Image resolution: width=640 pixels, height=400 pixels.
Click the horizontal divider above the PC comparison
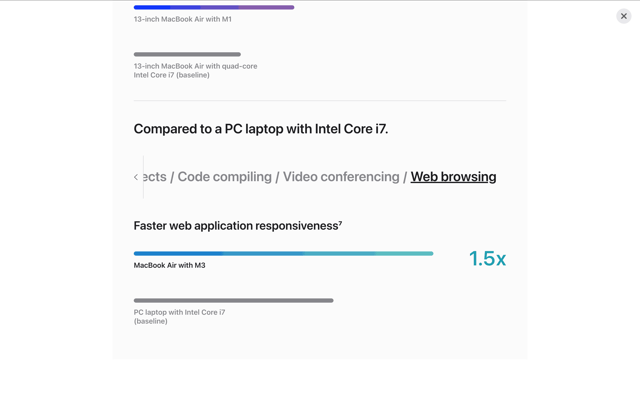(x=320, y=100)
